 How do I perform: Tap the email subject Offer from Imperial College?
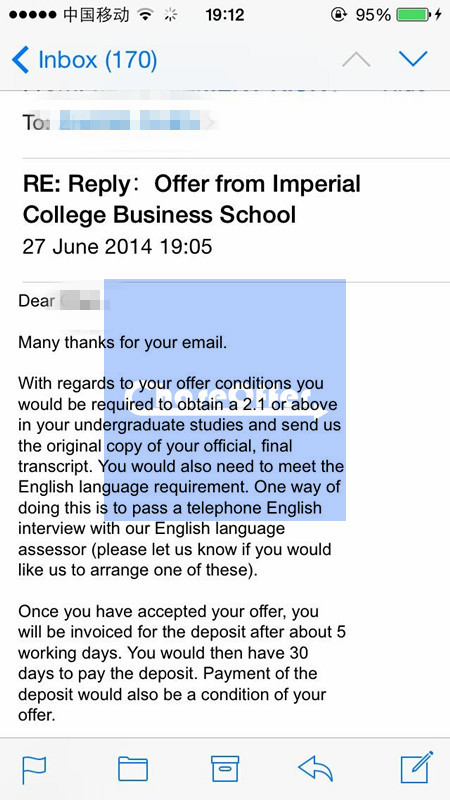192,199
